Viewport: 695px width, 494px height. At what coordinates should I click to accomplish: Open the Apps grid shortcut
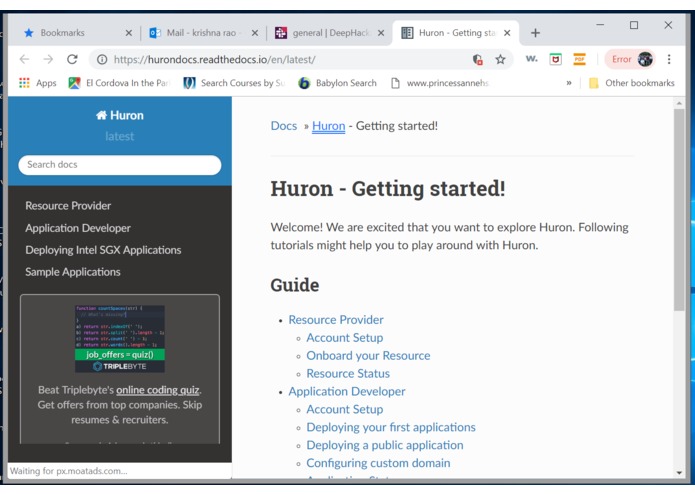tap(38, 83)
